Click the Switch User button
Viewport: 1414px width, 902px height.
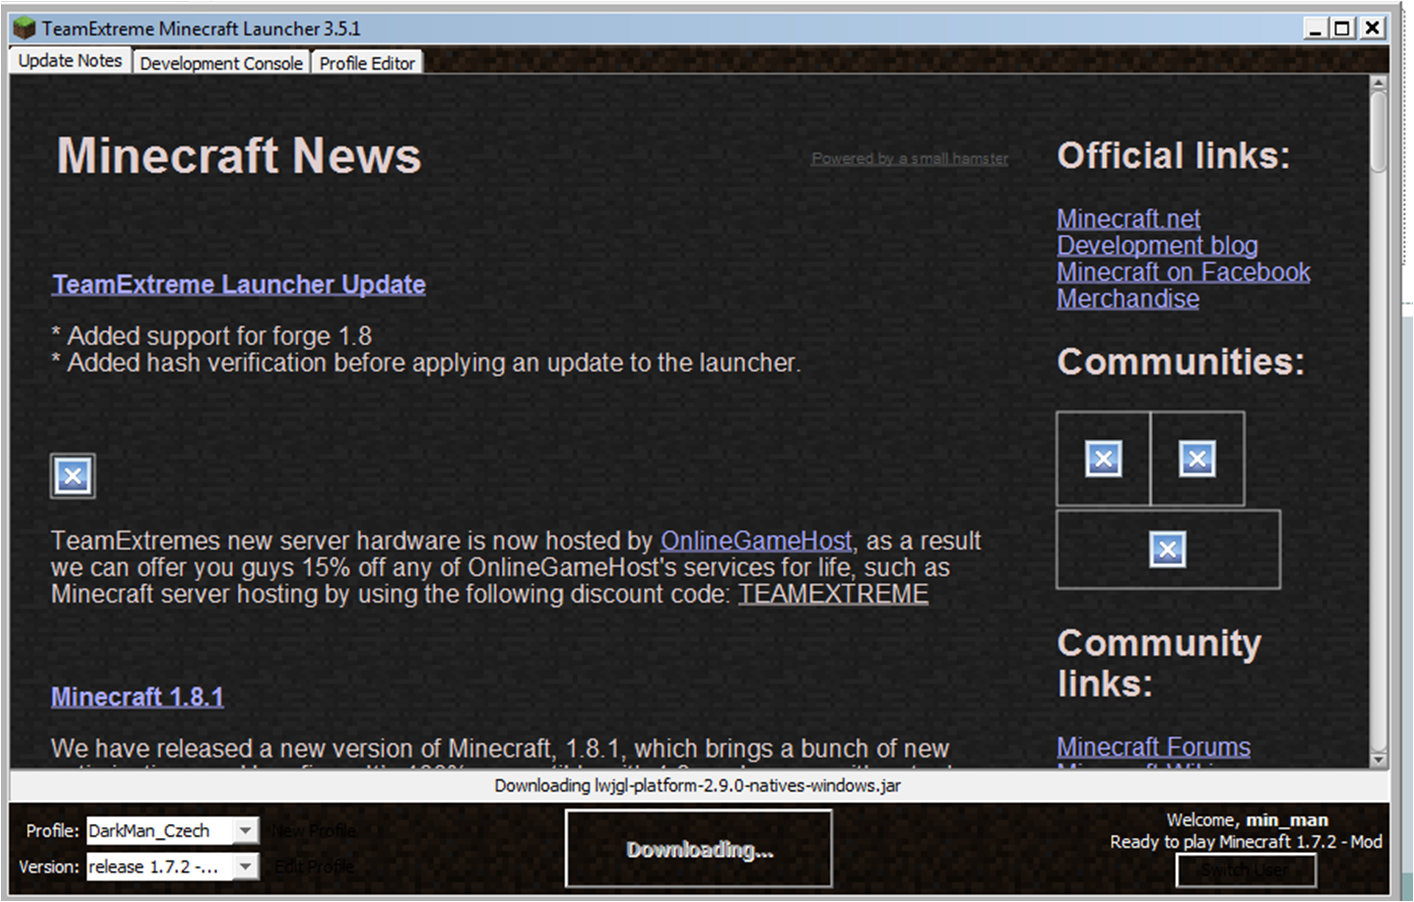click(x=1245, y=871)
